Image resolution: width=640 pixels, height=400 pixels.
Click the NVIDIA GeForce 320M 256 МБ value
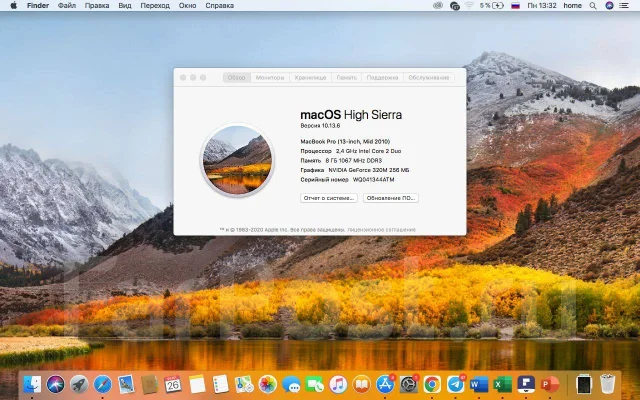369,170
